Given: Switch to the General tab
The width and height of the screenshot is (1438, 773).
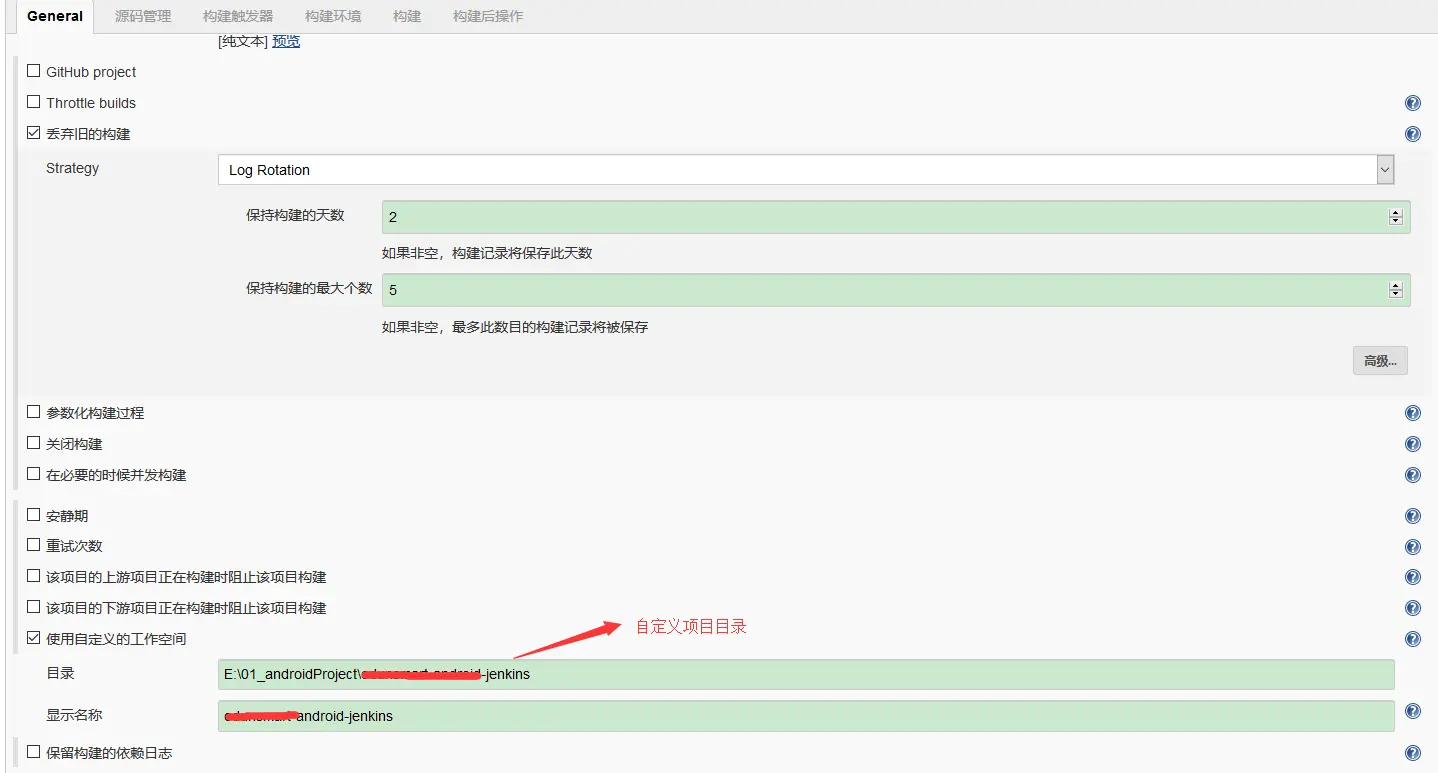Looking at the screenshot, I should 55,16.
